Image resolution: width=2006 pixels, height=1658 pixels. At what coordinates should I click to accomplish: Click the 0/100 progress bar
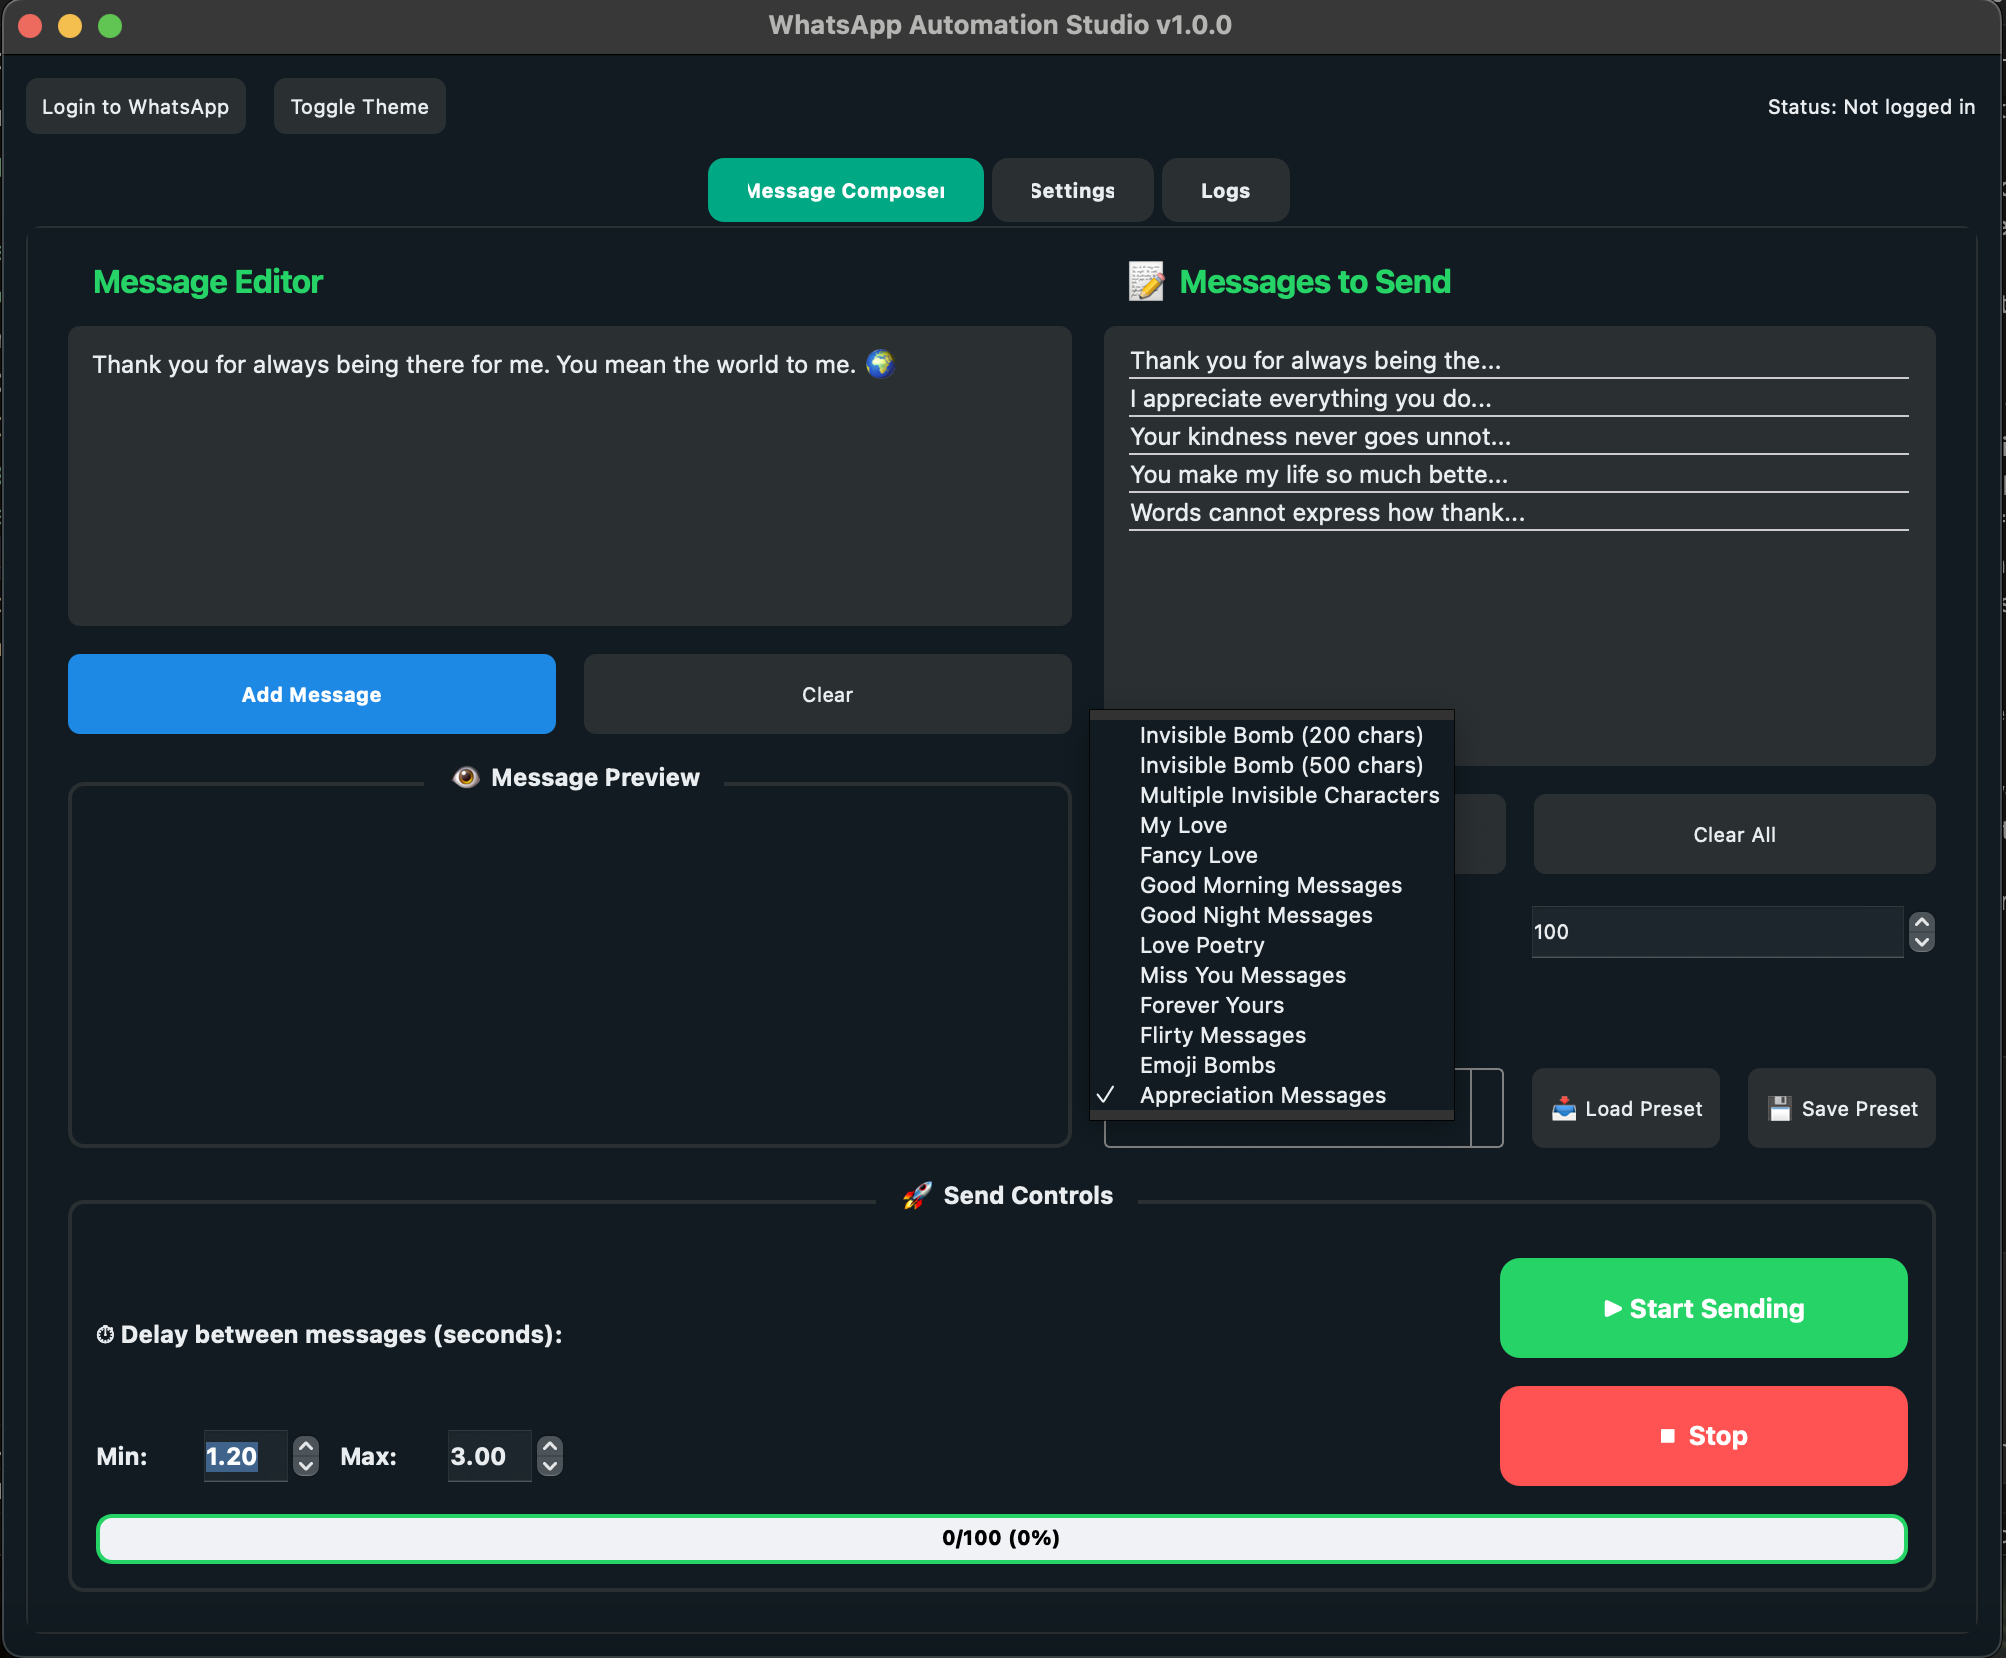pos(1001,1538)
